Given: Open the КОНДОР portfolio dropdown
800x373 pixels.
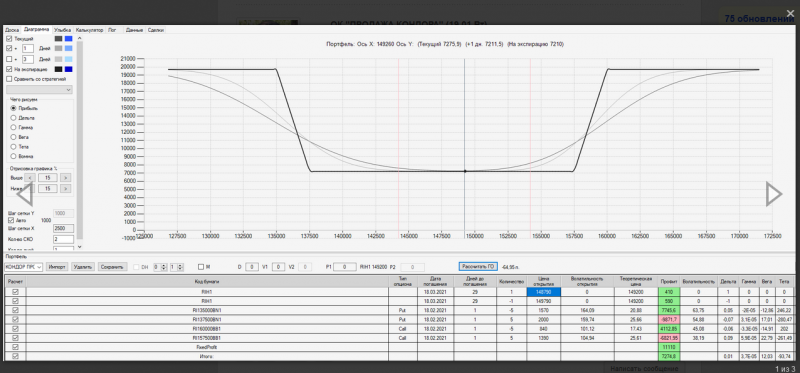Looking at the screenshot, I should click(23, 267).
